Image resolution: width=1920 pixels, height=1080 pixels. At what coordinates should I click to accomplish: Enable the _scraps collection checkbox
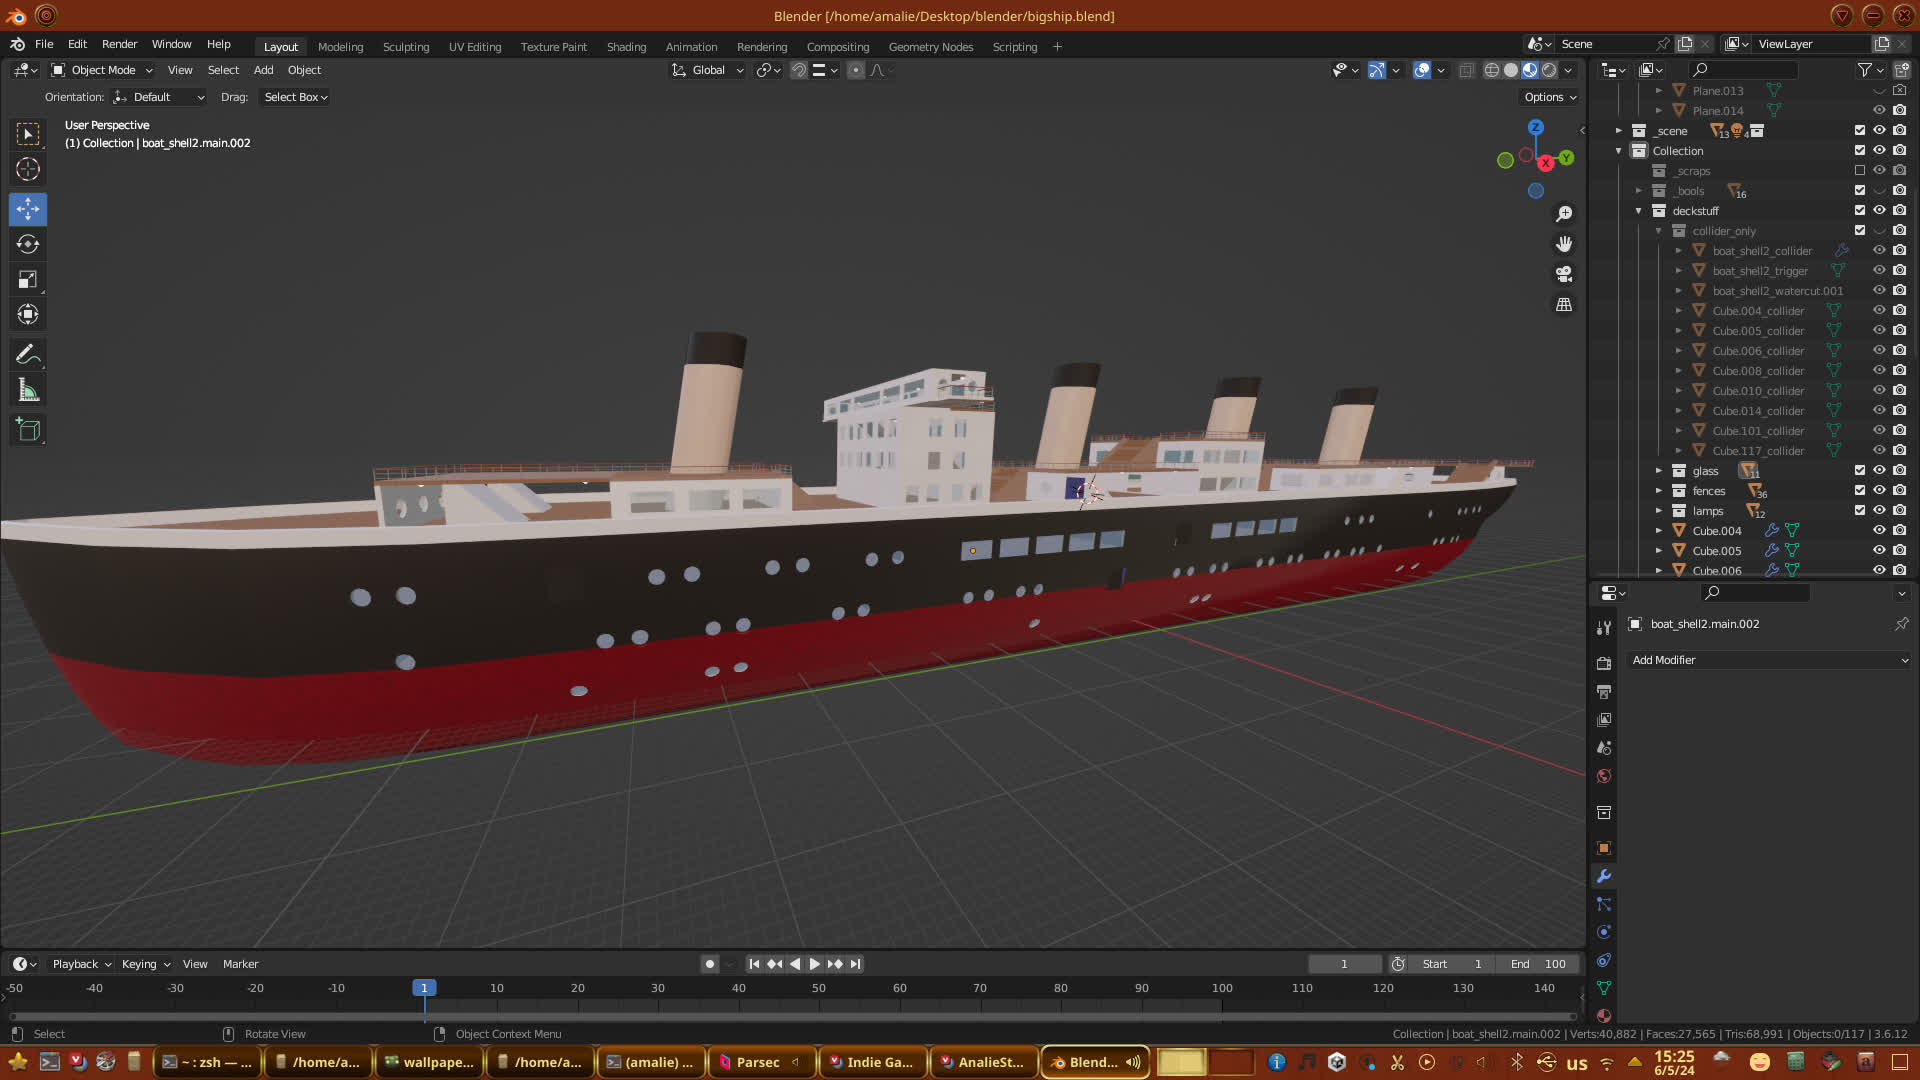(1859, 170)
